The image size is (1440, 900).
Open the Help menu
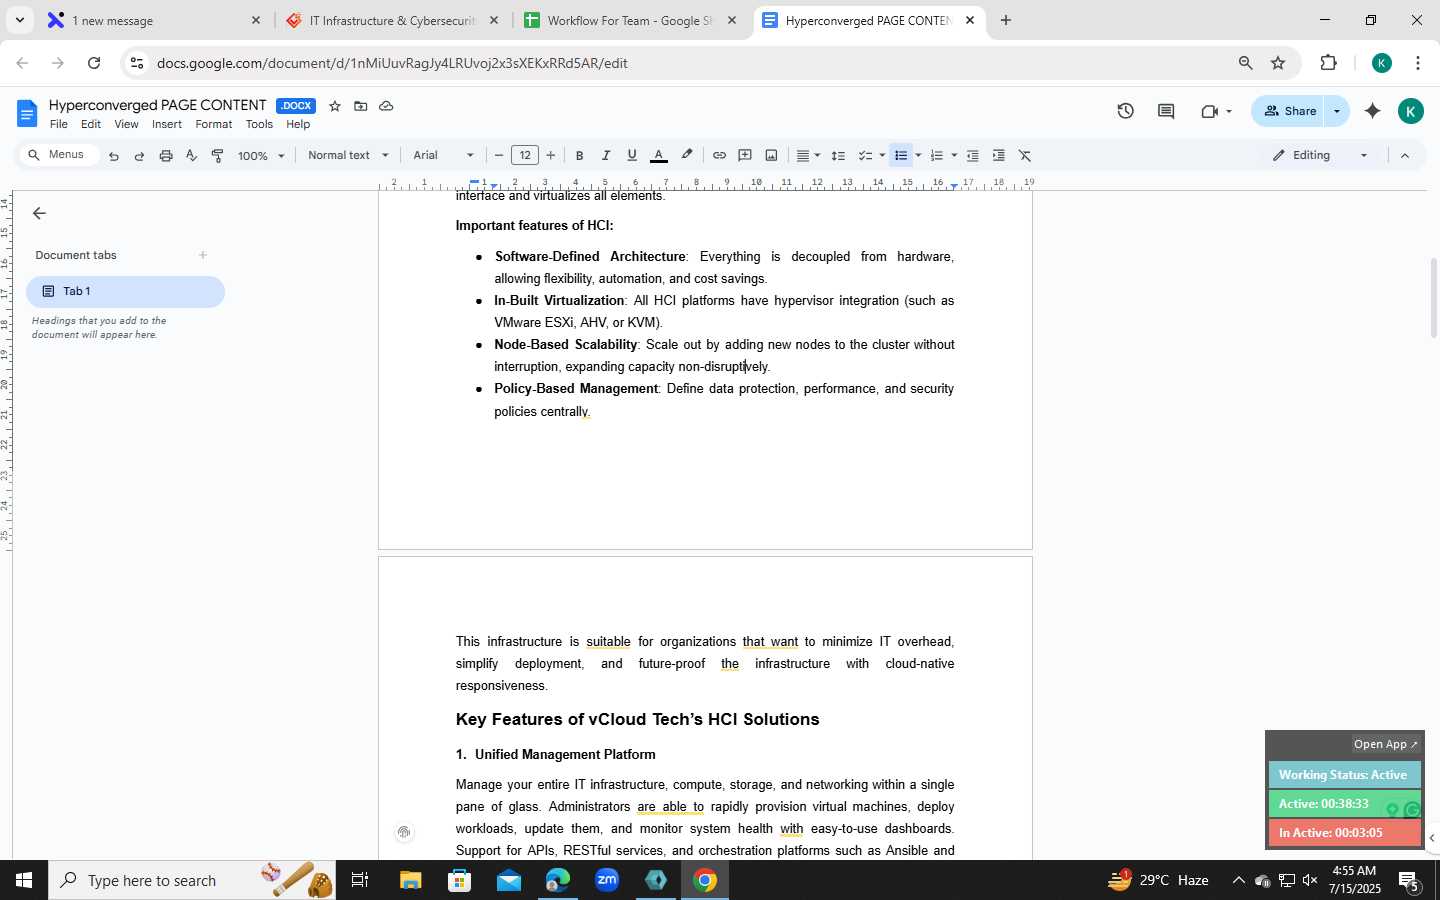click(298, 125)
